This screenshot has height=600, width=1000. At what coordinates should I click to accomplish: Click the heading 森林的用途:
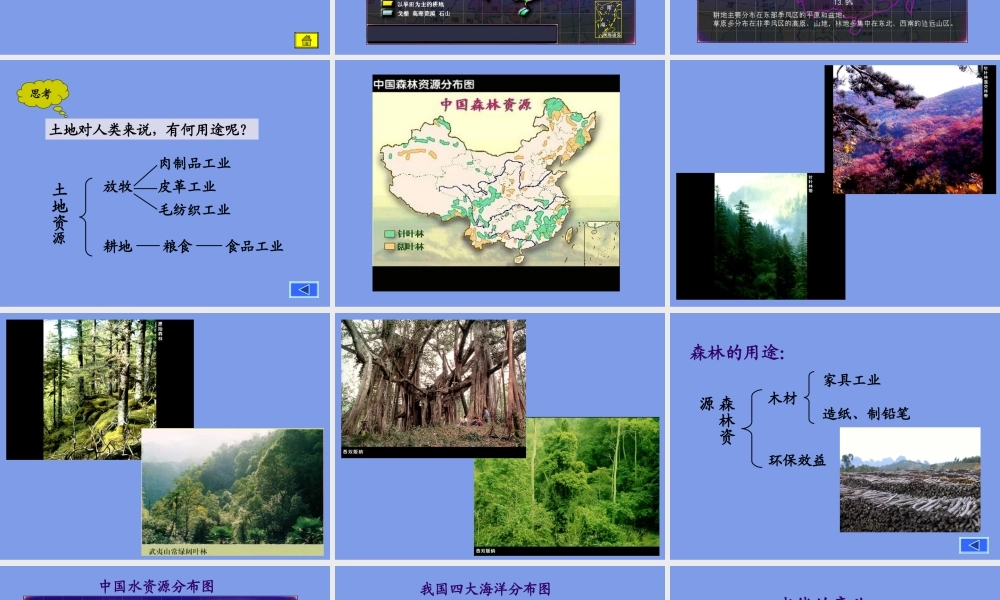point(737,353)
